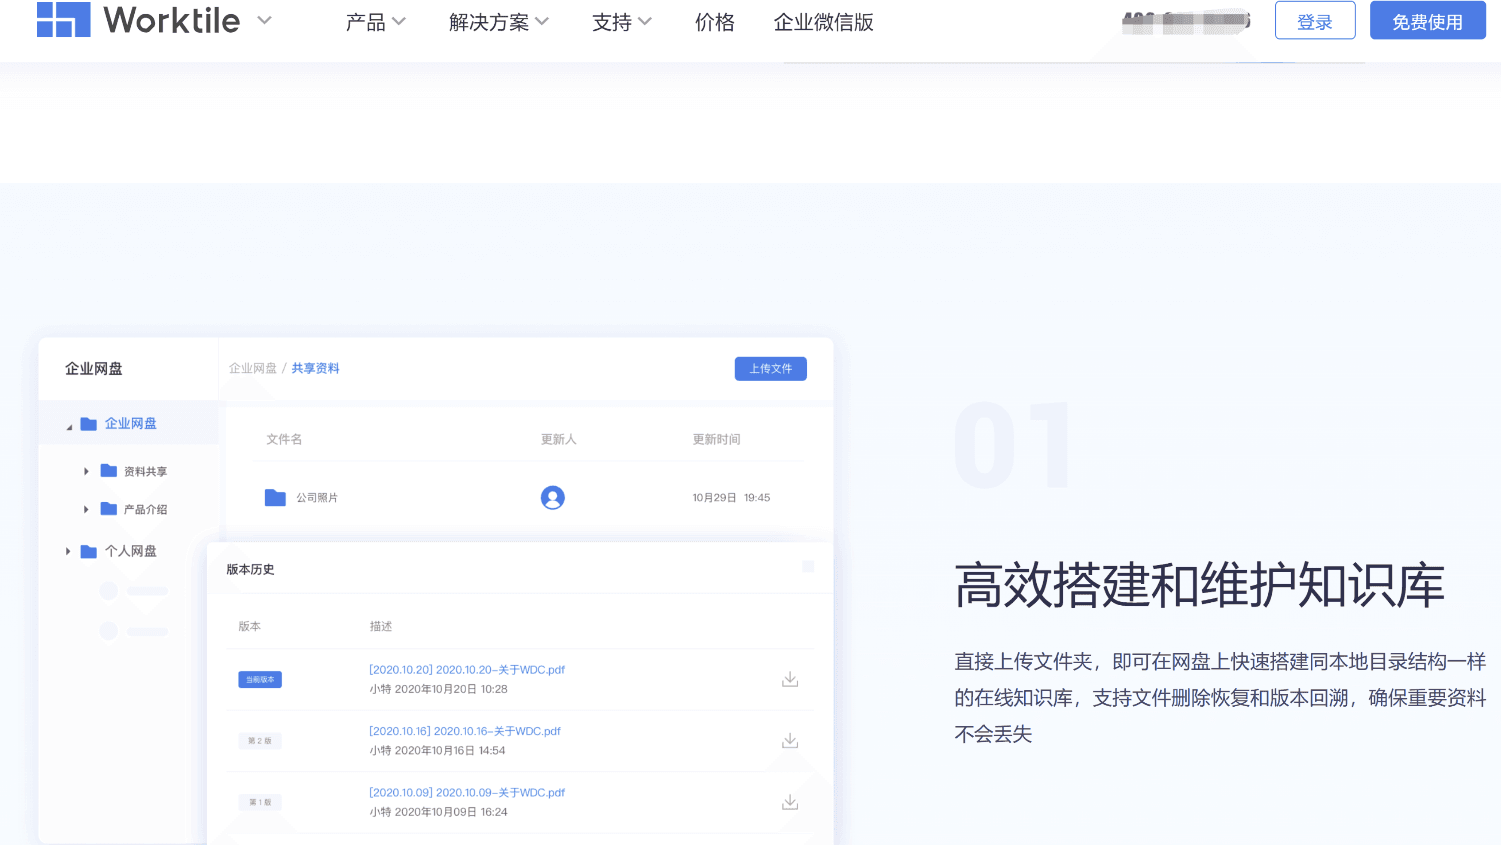Click the 登录 button
This screenshot has height=845, width=1501.
pyautogui.click(x=1315, y=21)
